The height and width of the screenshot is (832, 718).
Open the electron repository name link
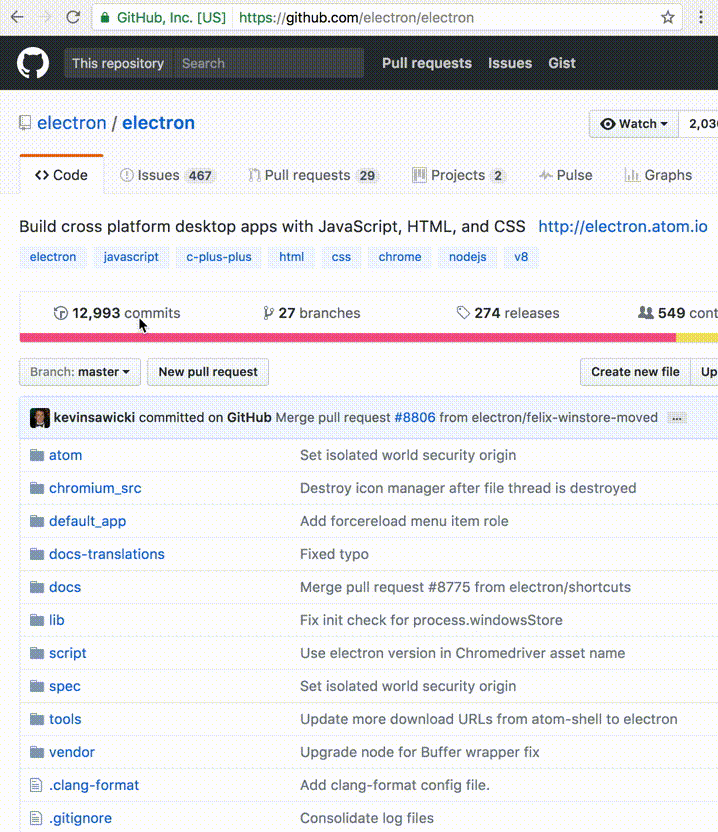tap(158, 123)
